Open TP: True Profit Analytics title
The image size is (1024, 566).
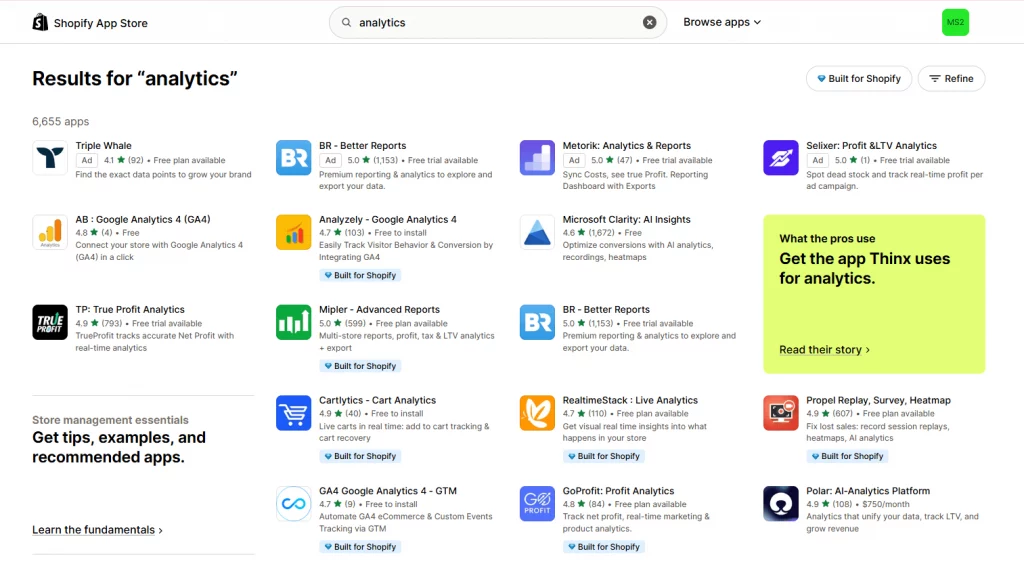tap(129, 309)
